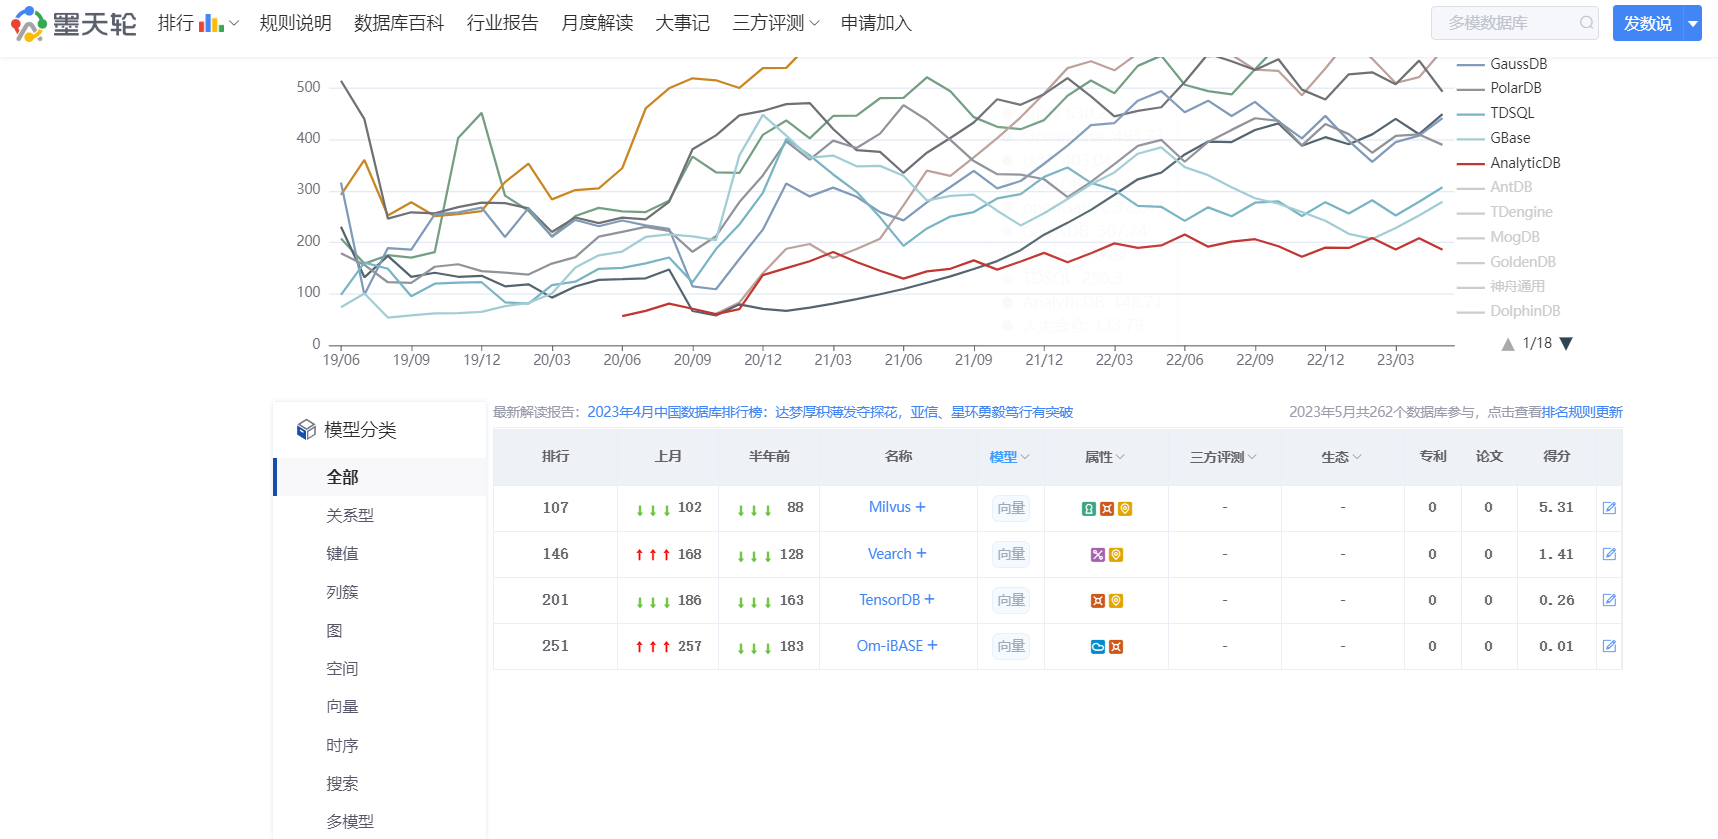This screenshot has height=839, width=1718.
Task: Expand Milvus with the plus sign
Action: click(920, 507)
